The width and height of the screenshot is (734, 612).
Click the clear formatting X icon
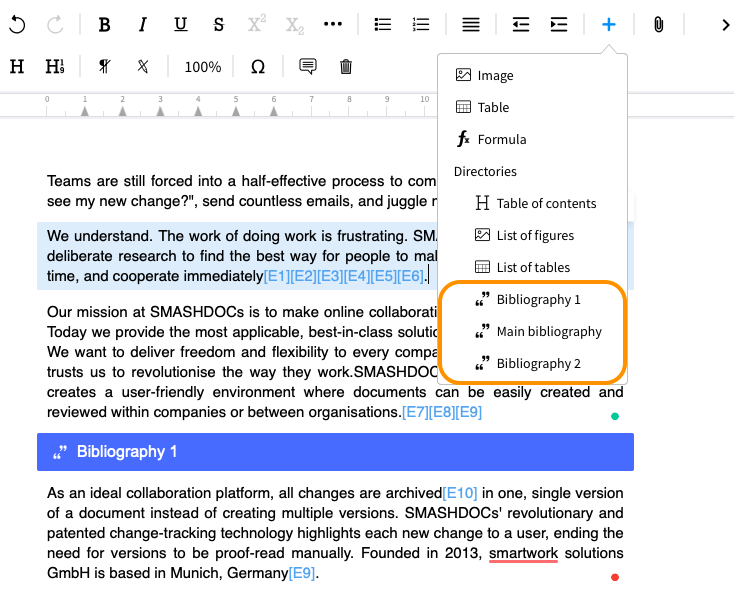click(143, 66)
